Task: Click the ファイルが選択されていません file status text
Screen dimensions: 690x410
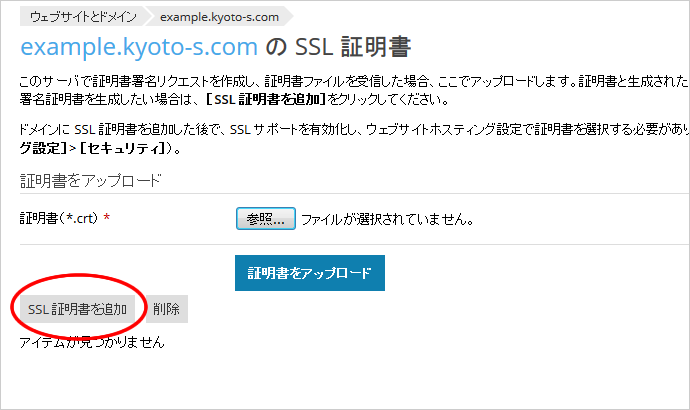Action: tap(387, 219)
